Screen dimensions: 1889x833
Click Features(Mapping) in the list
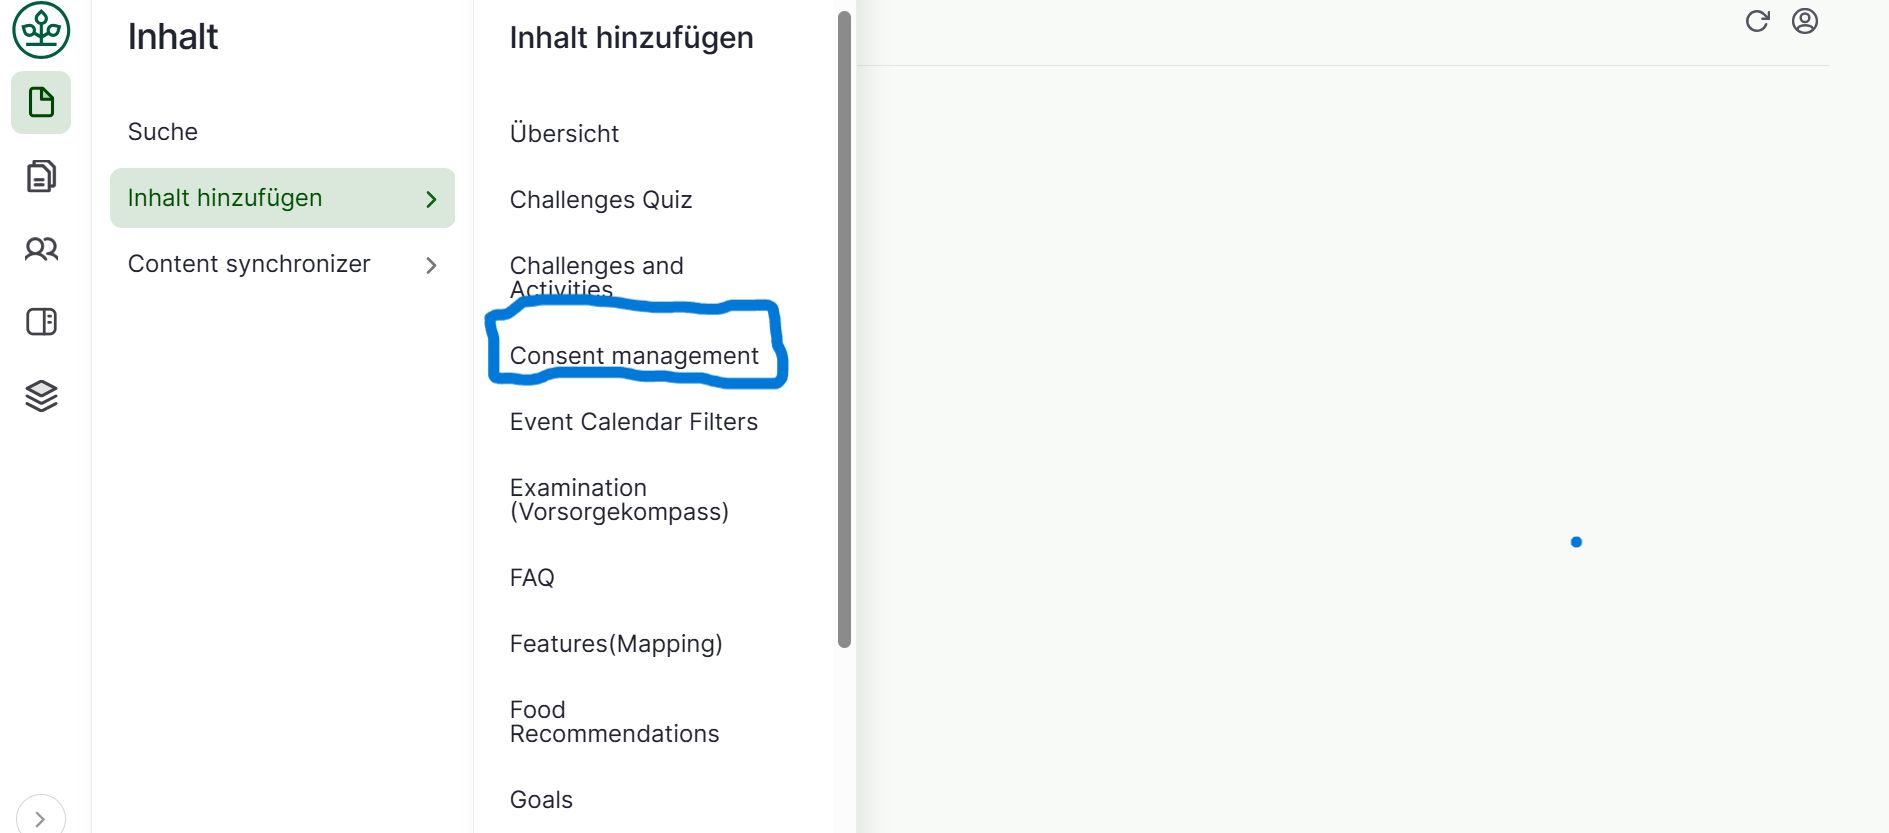616,644
